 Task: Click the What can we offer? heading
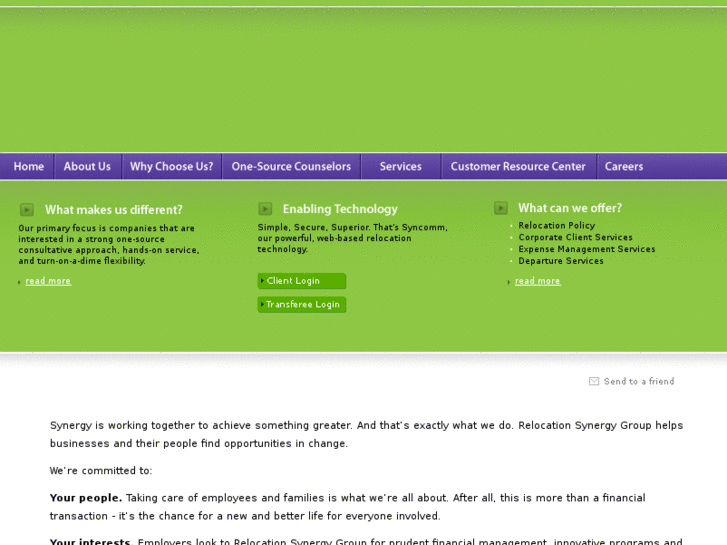[570, 208]
